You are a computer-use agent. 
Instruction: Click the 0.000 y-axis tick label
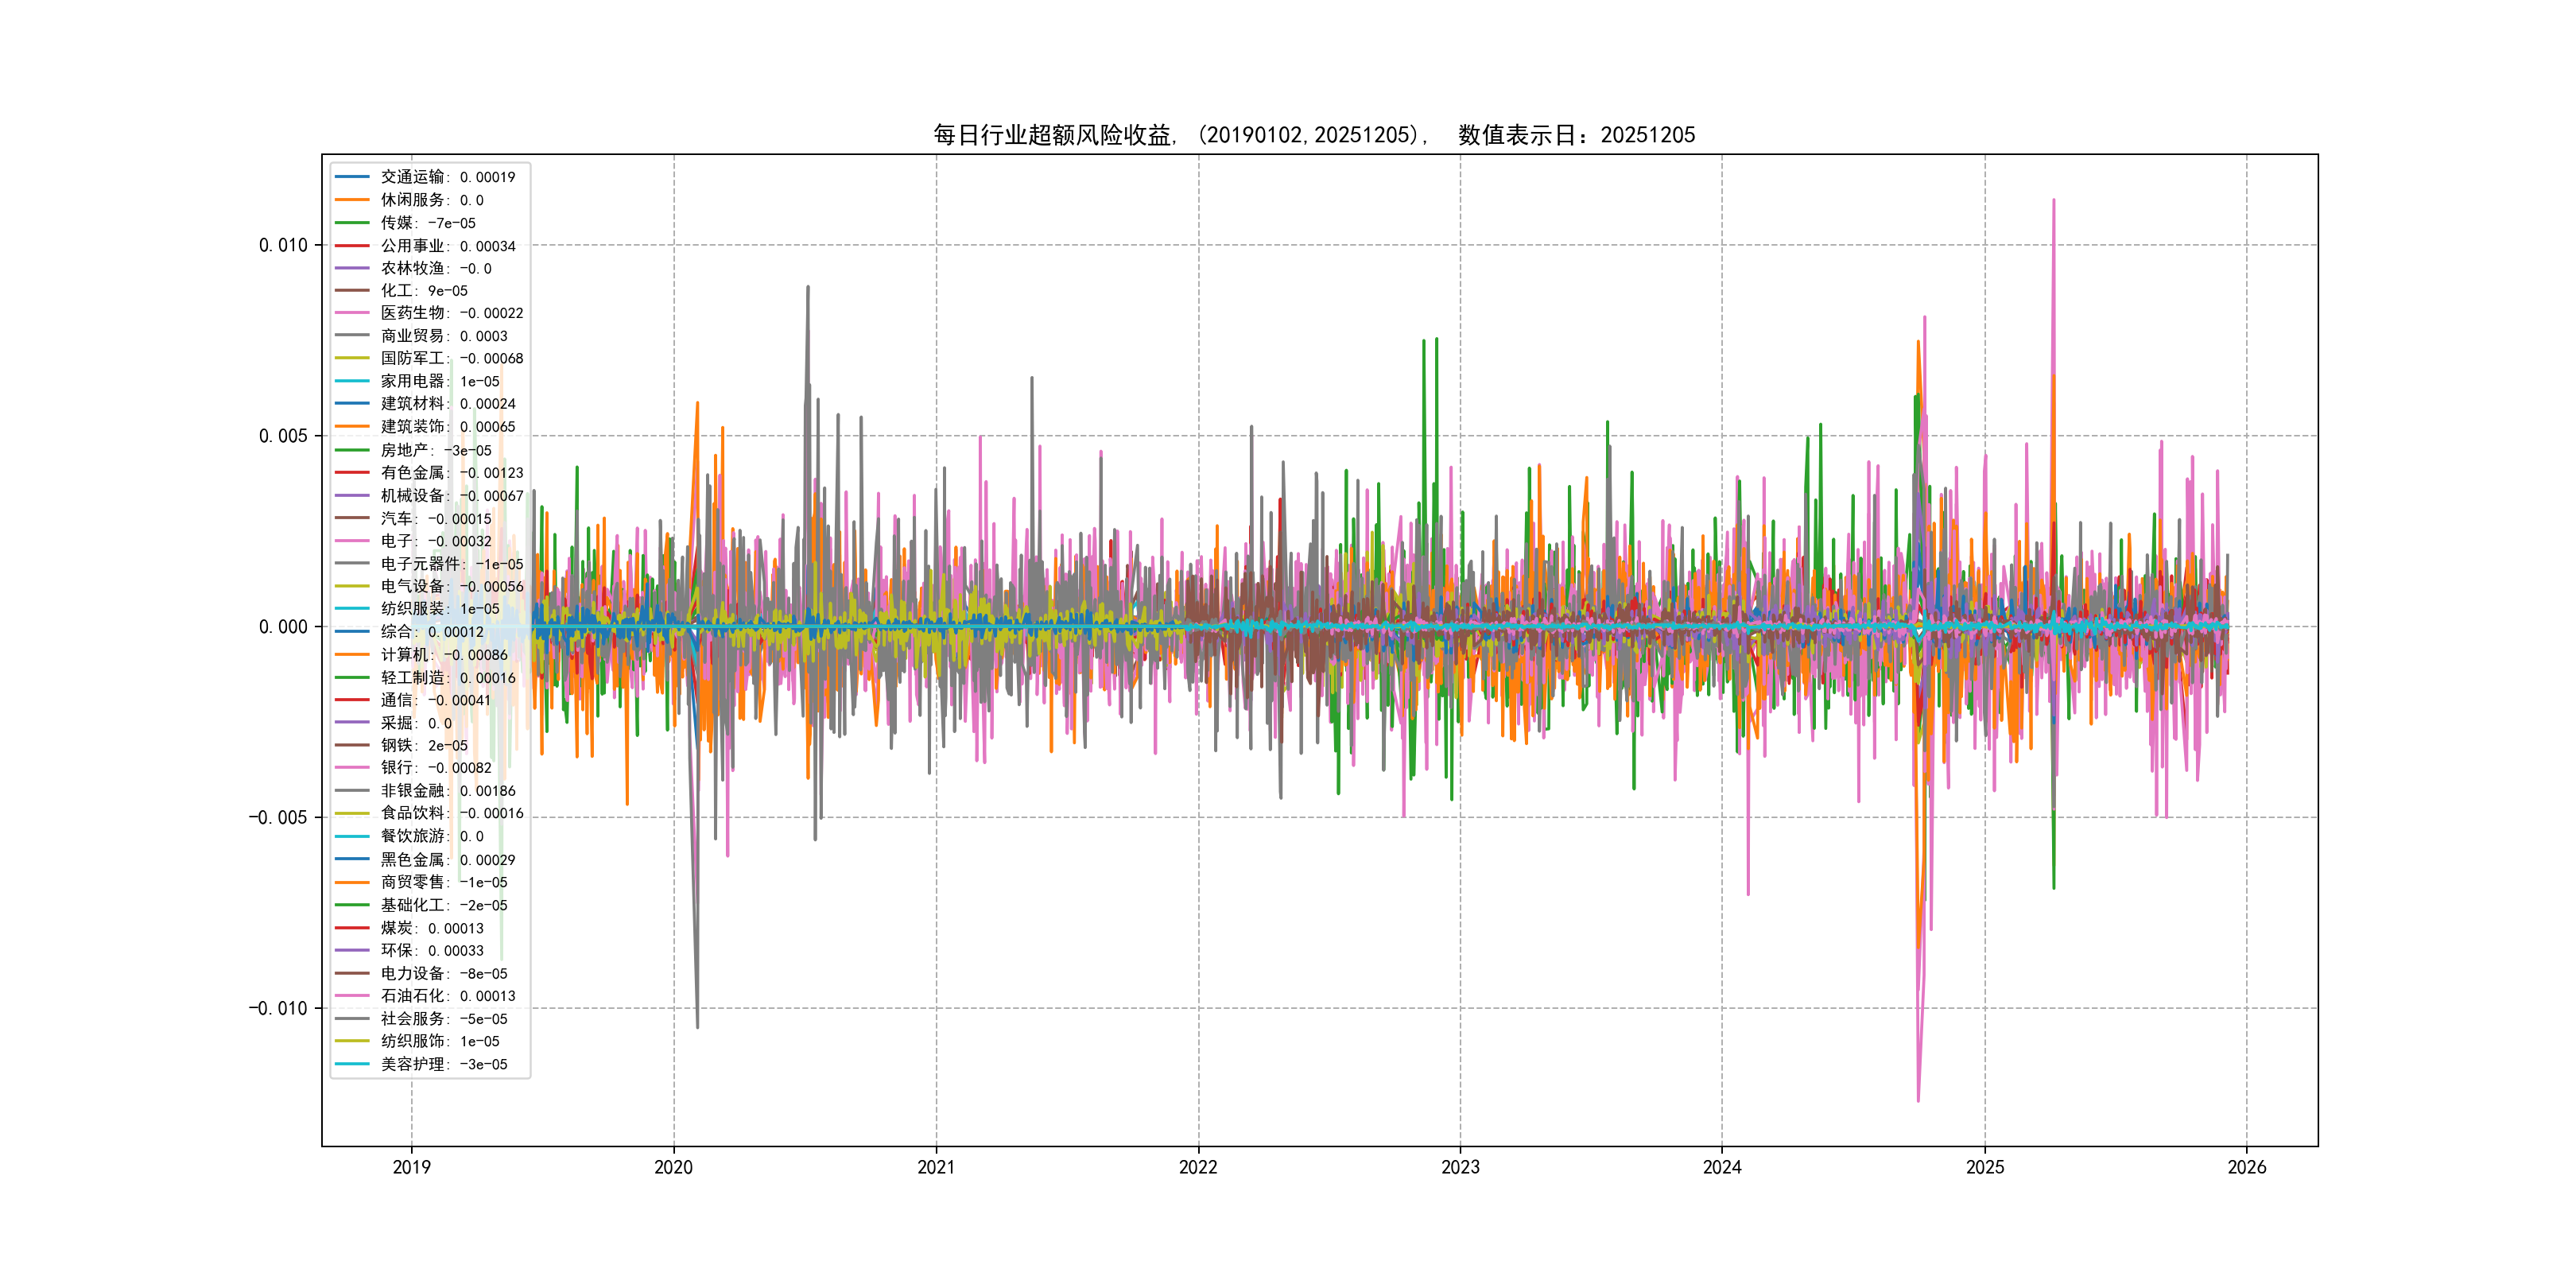283,627
